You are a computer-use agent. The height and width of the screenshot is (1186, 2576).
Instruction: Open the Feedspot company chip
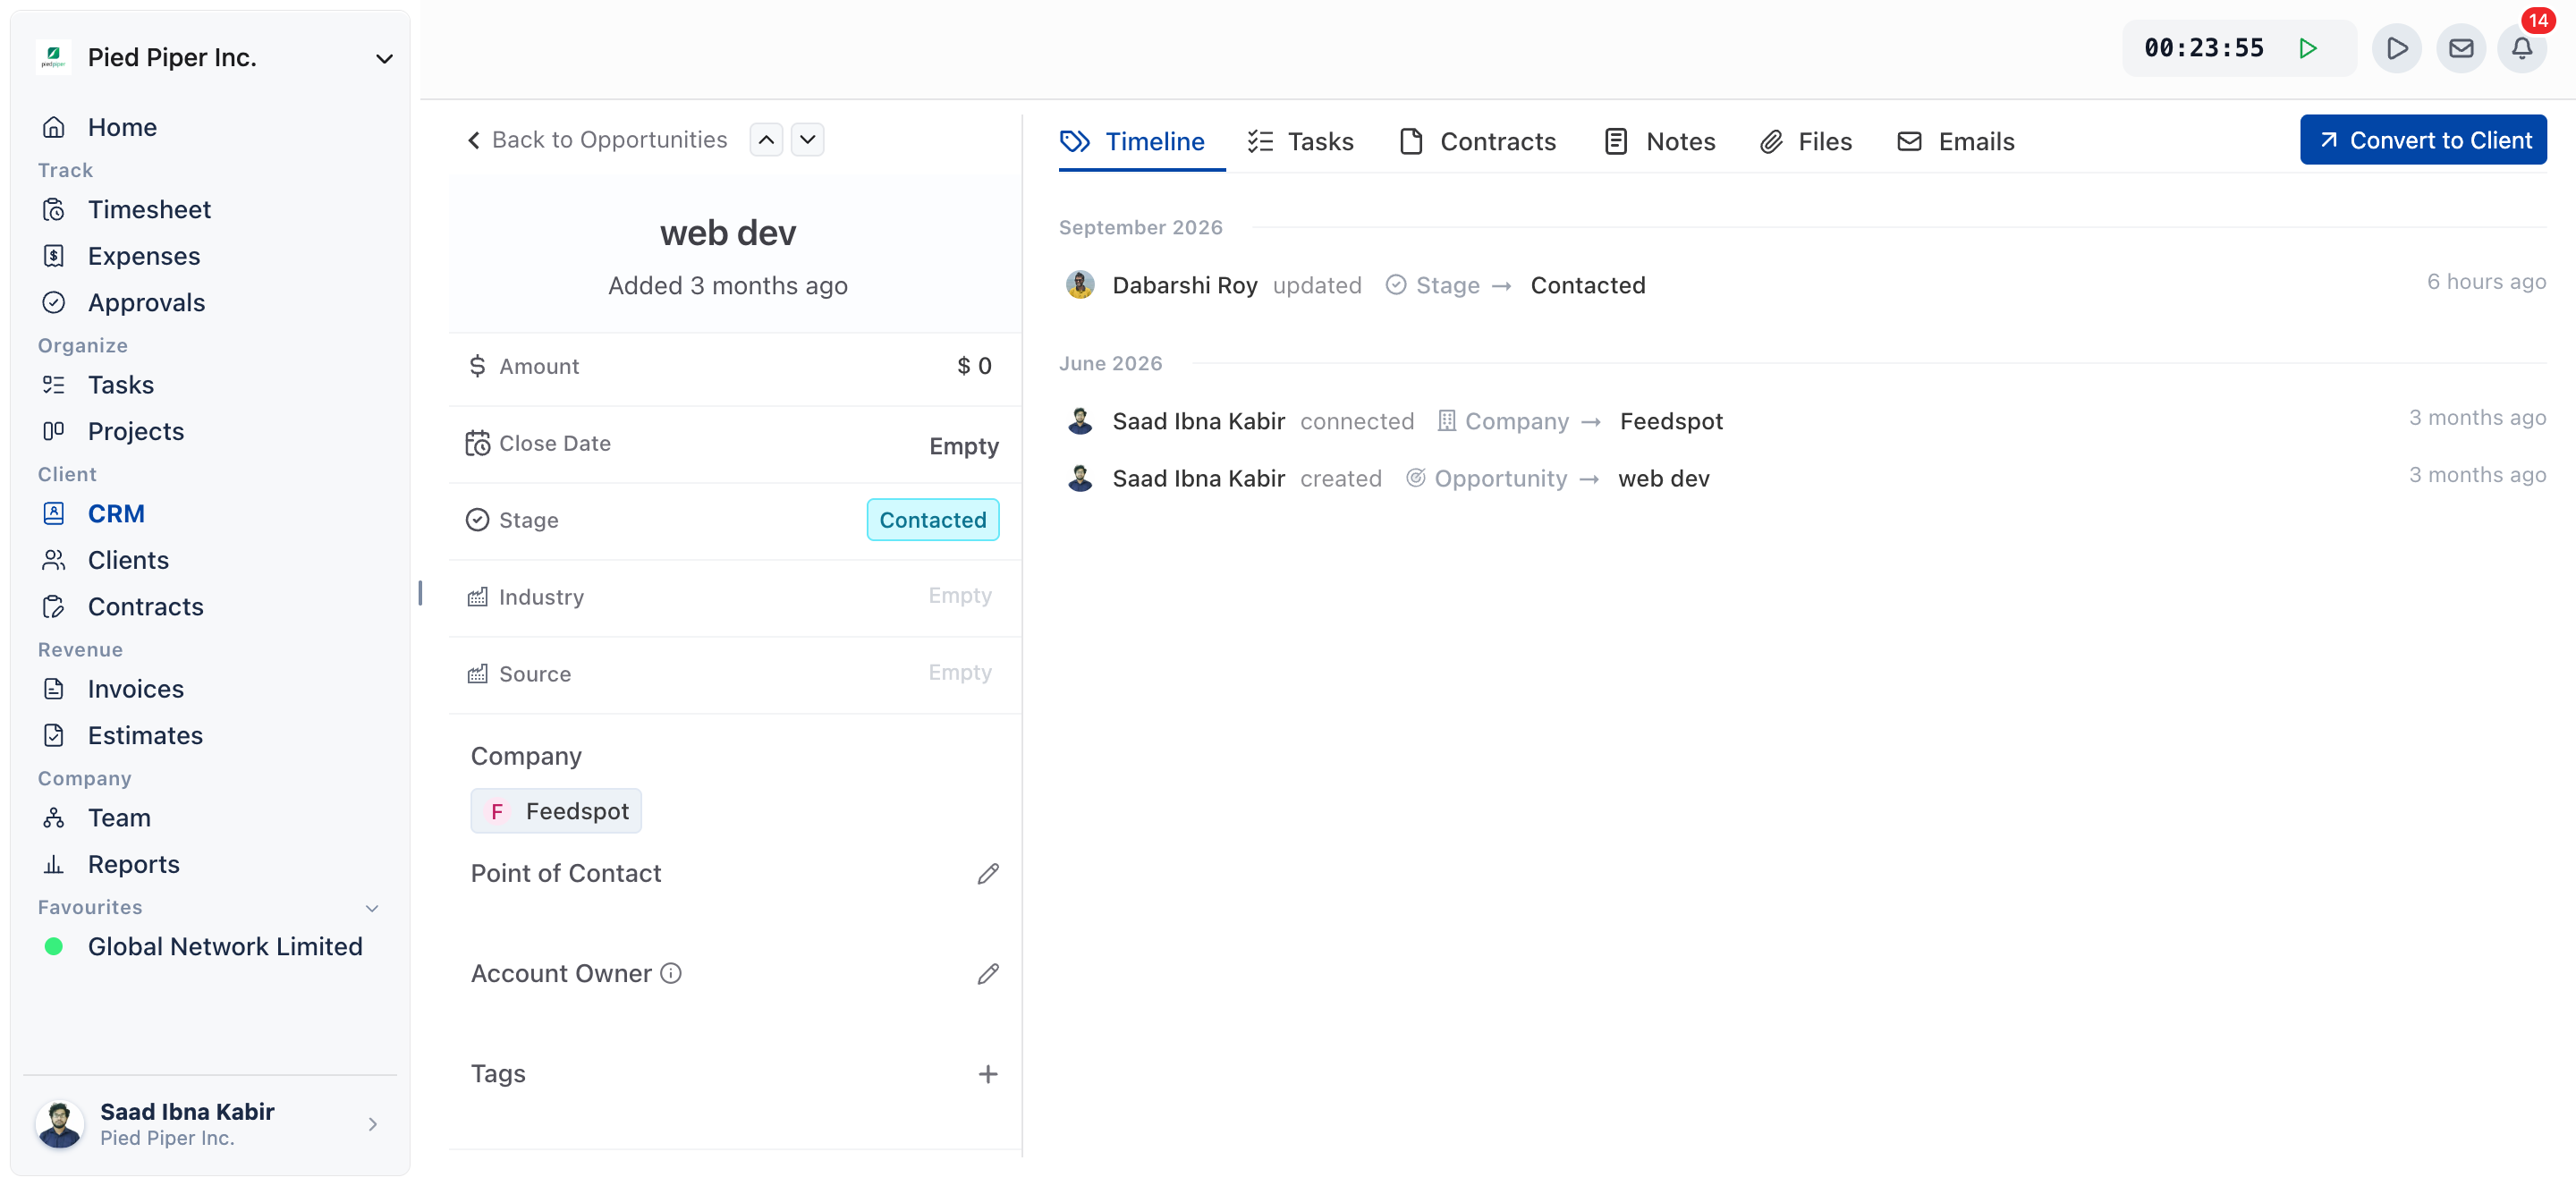(556, 811)
